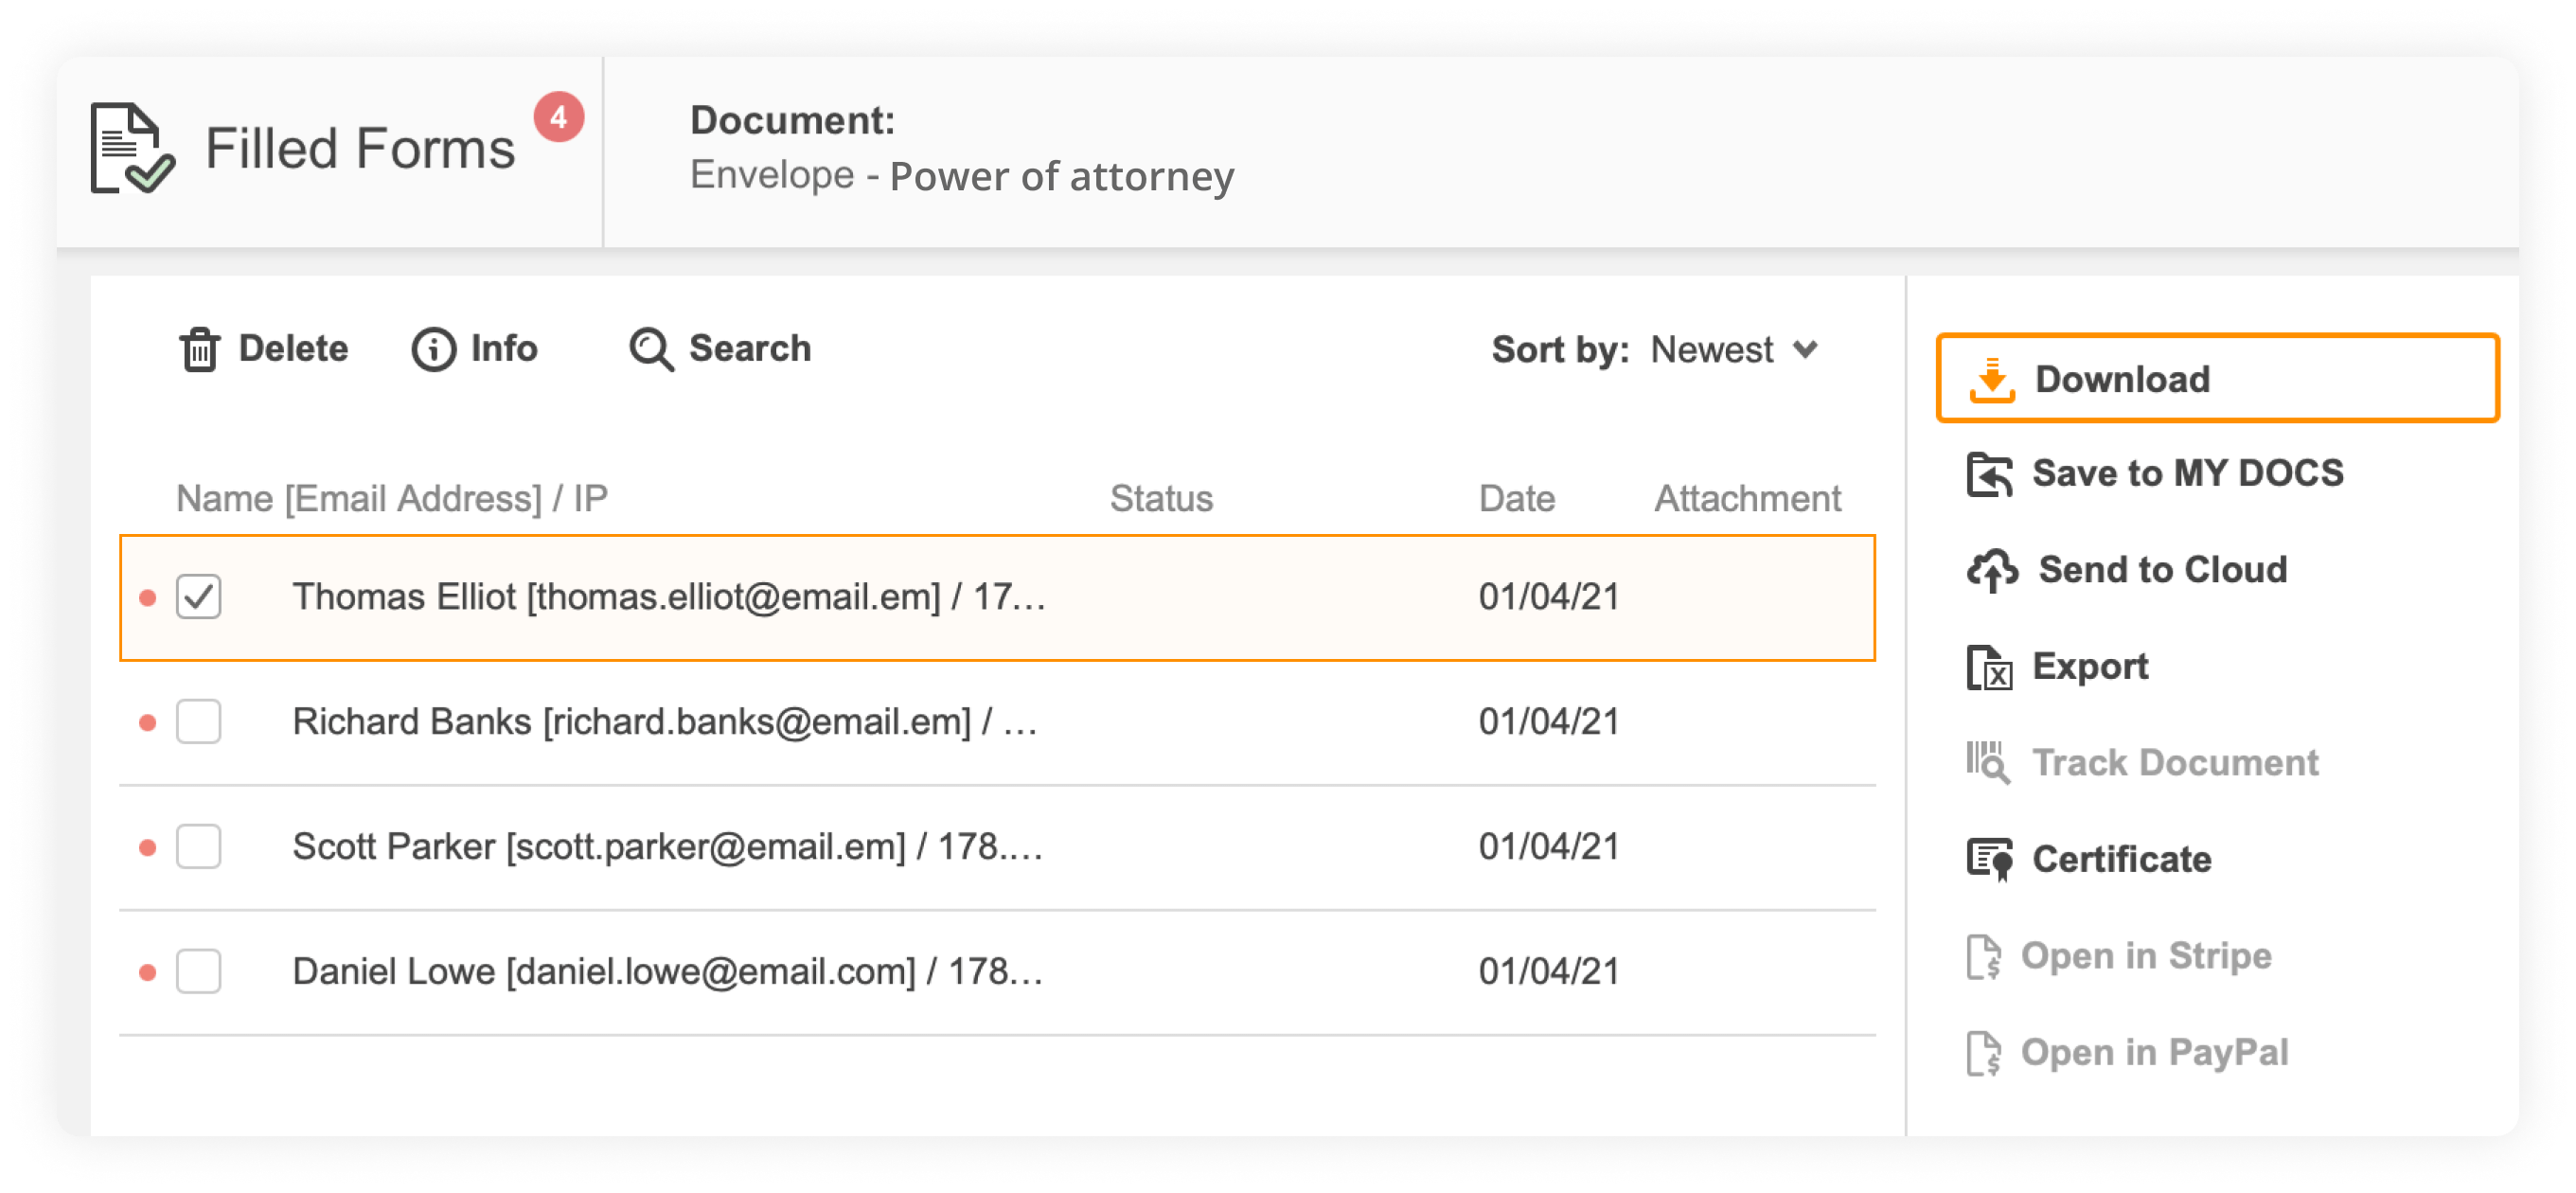This screenshot has height=1193, width=2576.
Task: Select the Save to MY DOCS icon
Action: [1993, 472]
